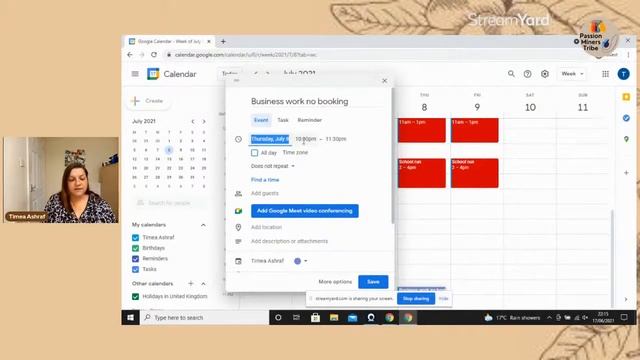Add other calendars plus icon

click(191, 283)
